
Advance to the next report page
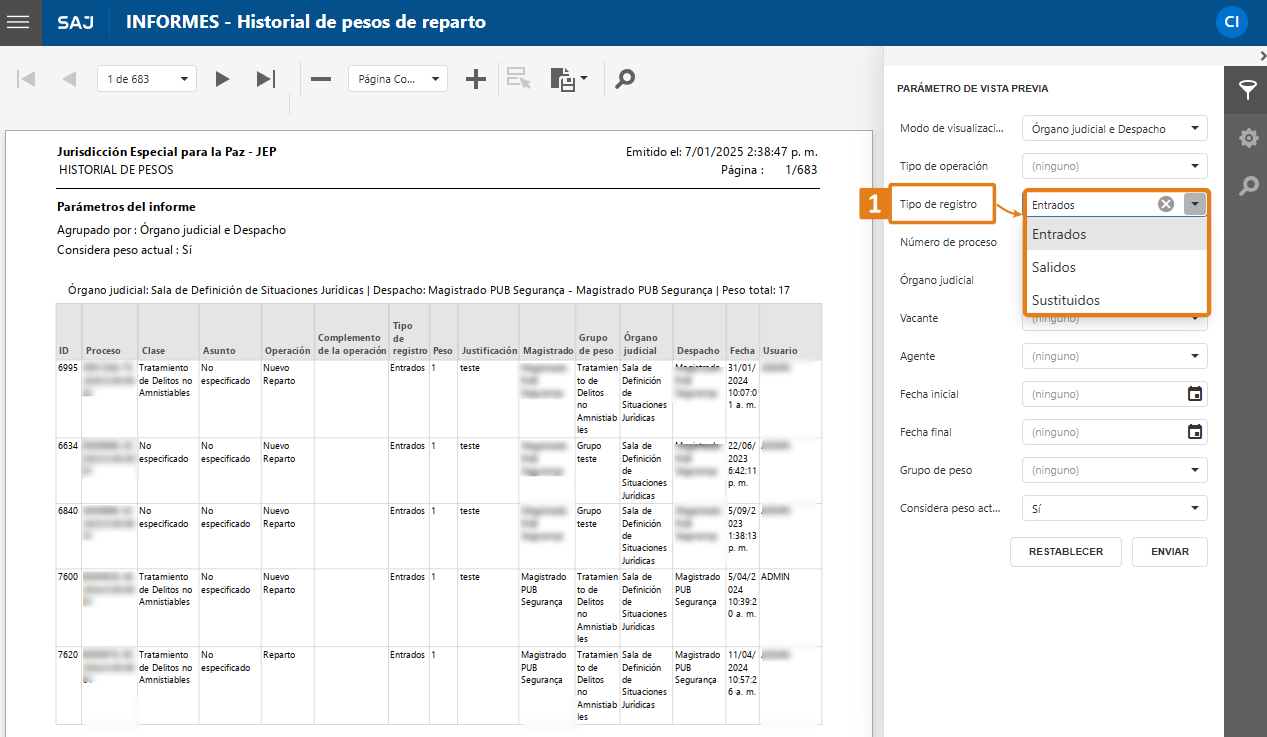[x=223, y=79]
